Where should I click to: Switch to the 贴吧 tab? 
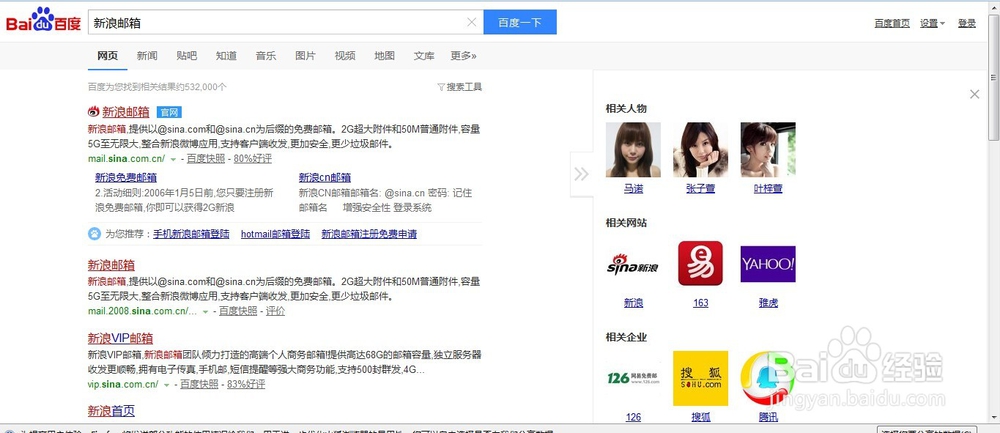click(186, 56)
